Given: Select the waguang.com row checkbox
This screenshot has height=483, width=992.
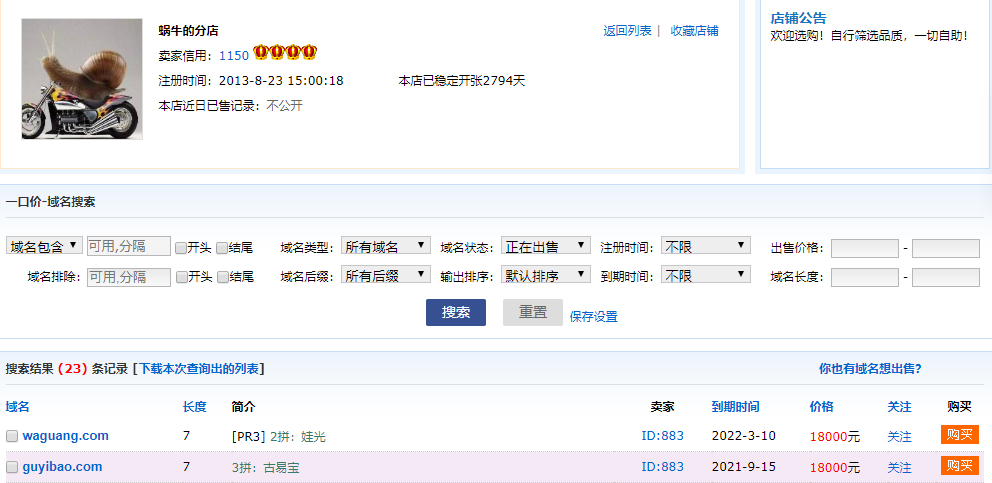Looking at the screenshot, I should point(12,436).
